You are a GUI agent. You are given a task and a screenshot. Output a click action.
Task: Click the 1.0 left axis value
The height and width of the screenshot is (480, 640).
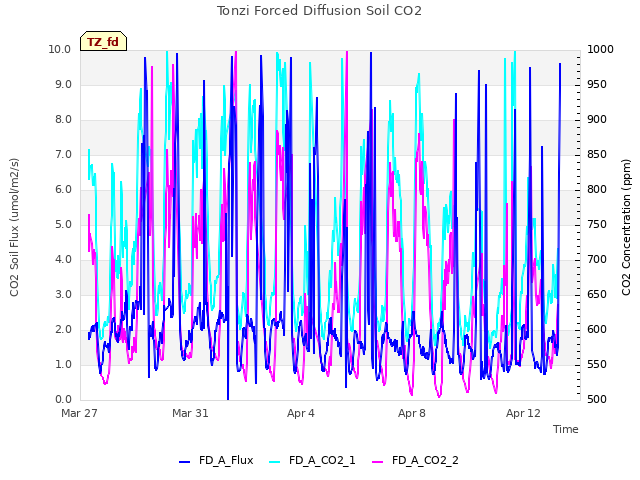63,364
